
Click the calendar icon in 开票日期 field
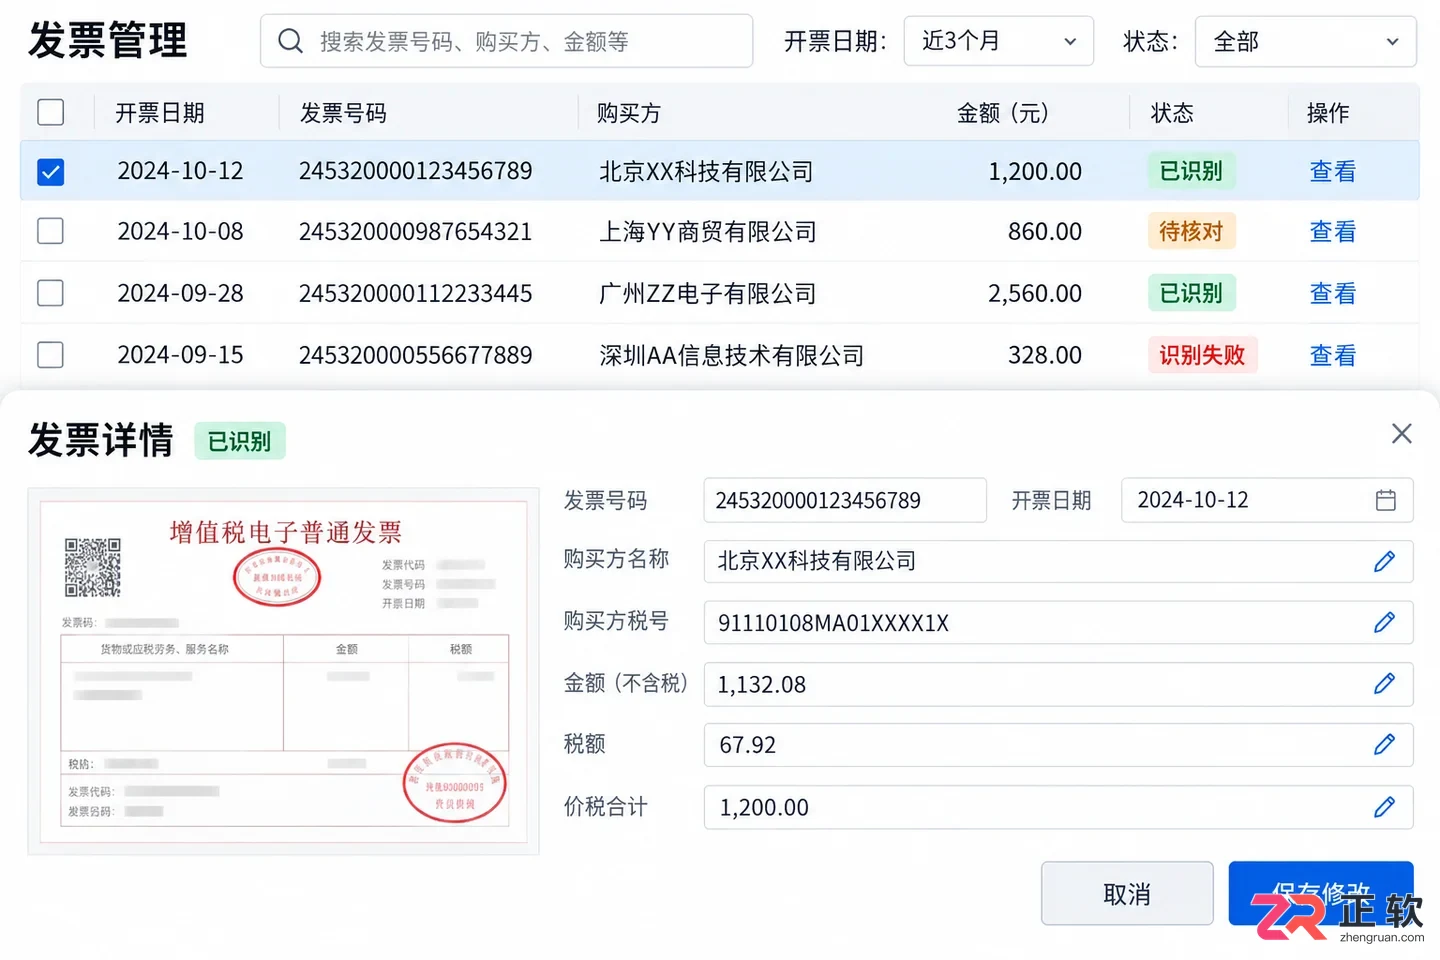point(1385,500)
